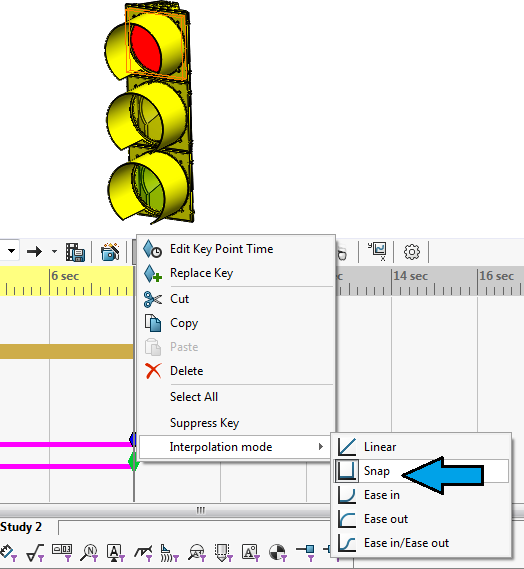Set interpolation mode to Ease in
The image size is (524, 569).
[x=421, y=495]
